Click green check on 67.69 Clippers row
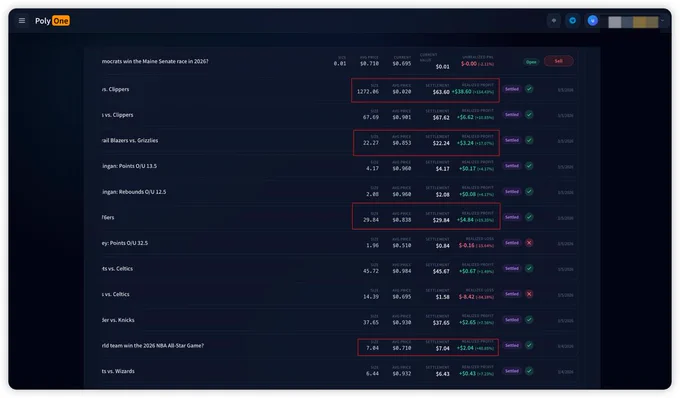 [x=529, y=114]
